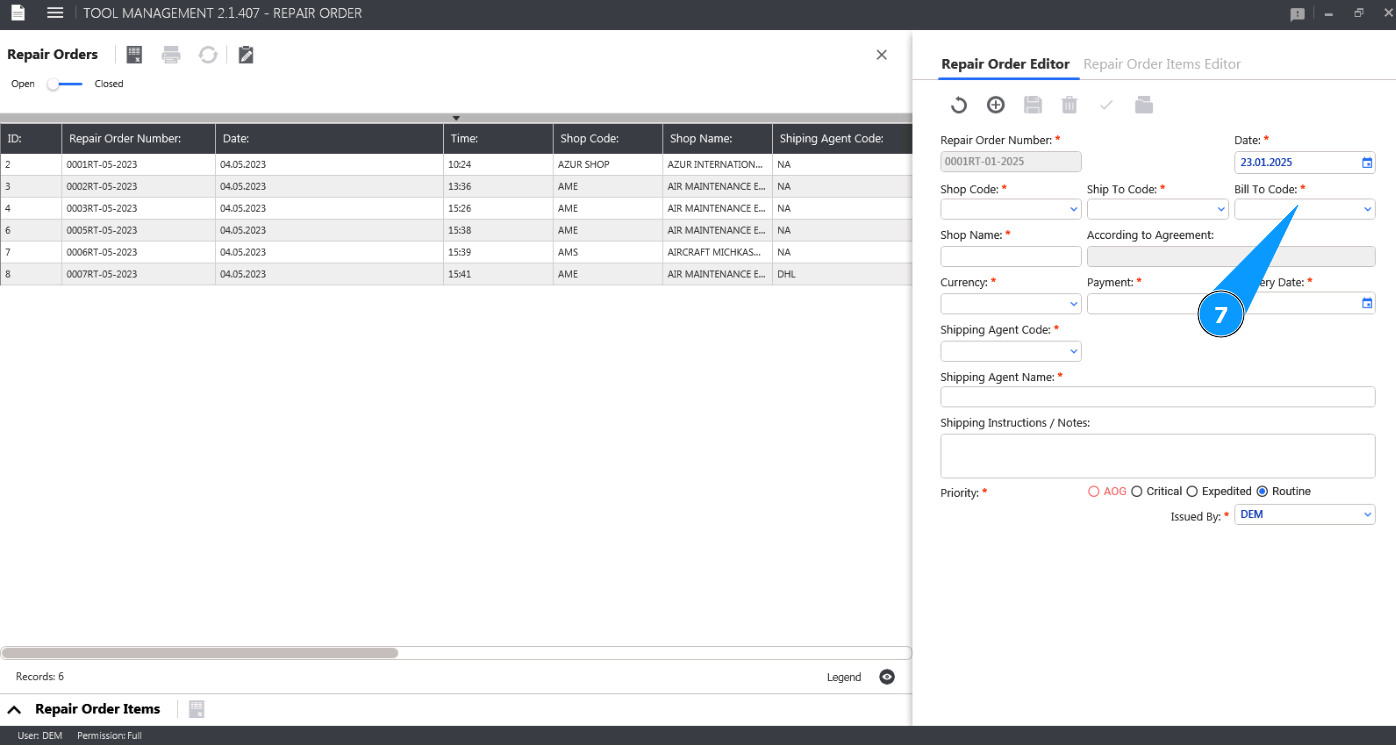This screenshot has height=746, width=1396.
Task: Click the Repair Order Number field 0001RT-01-2025
Action: click(1011, 162)
